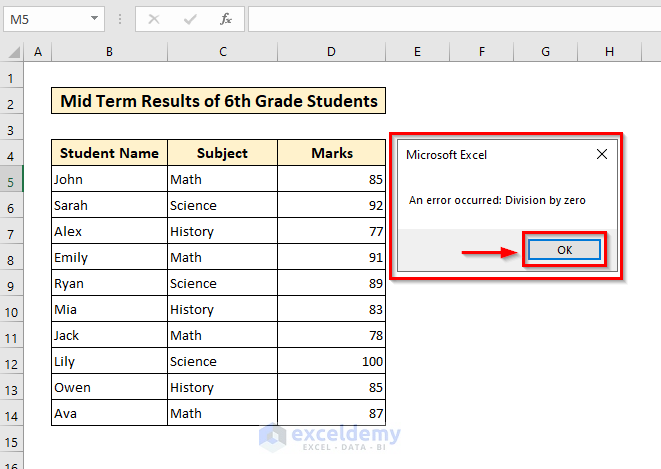
Task: Click the Enter checkmark icon in formula bar
Action: tap(190, 19)
